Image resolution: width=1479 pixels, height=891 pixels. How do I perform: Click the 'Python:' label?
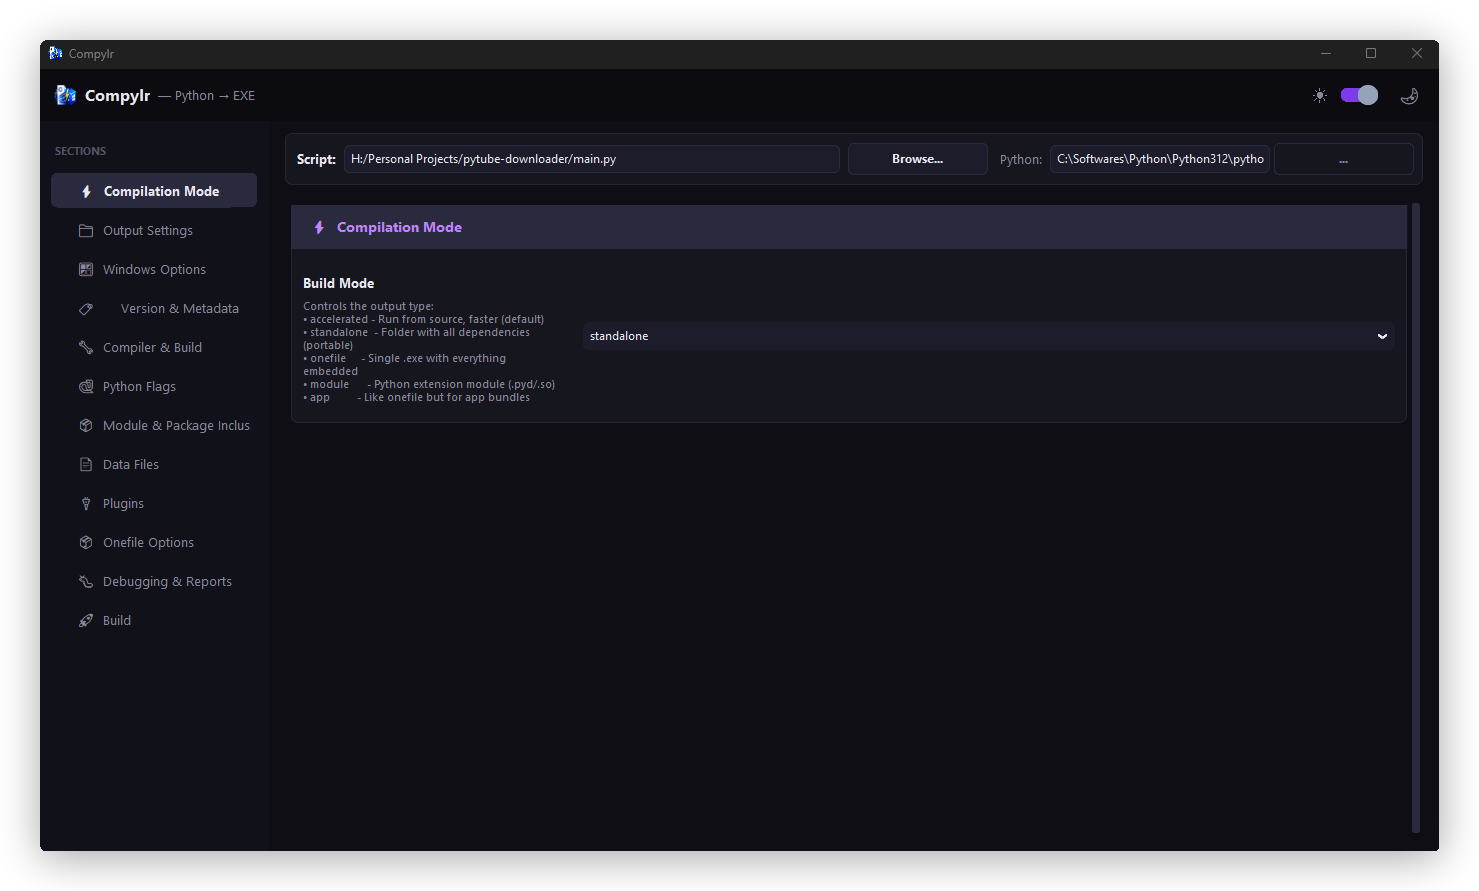click(x=1021, y=159)
